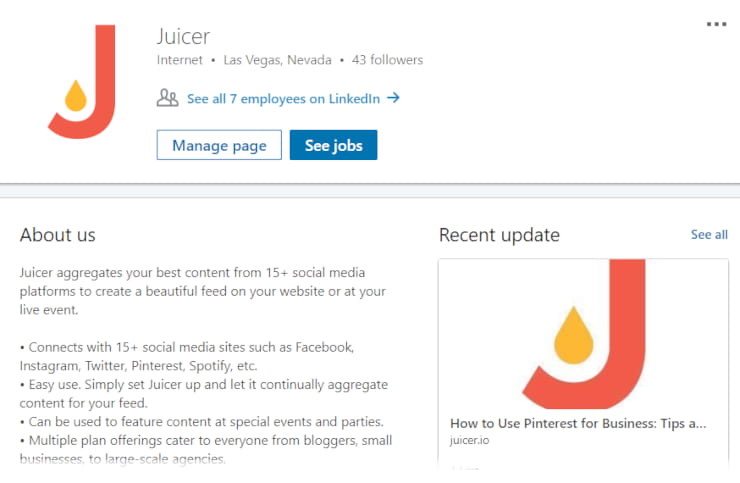Open the How to Use Pinterest article title
Screen dimensions: 740x483
pos(578,424)
